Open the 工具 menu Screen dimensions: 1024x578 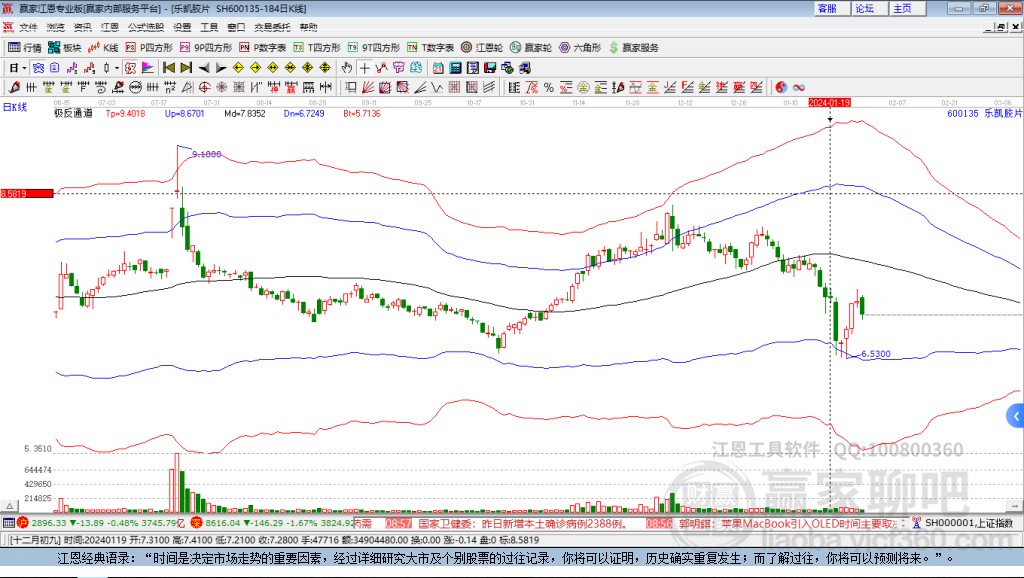(209, 27)
